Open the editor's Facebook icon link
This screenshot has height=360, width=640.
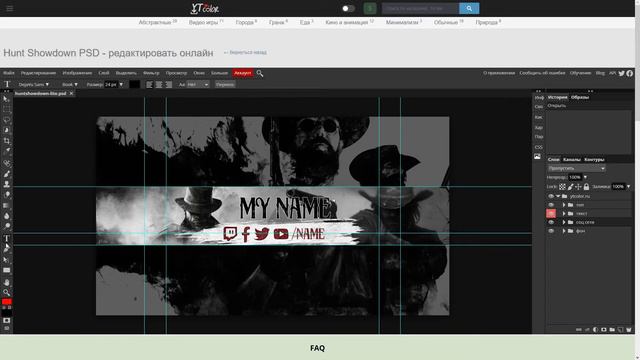click(630, 73)
